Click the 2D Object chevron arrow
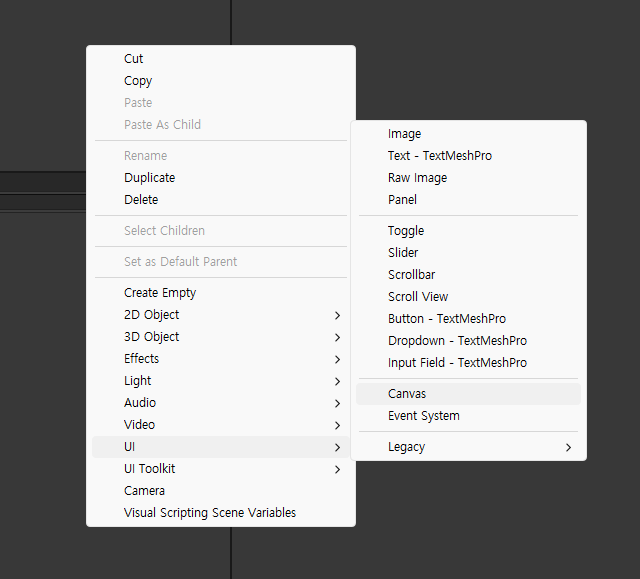640x579 pixels. (337, 315)
